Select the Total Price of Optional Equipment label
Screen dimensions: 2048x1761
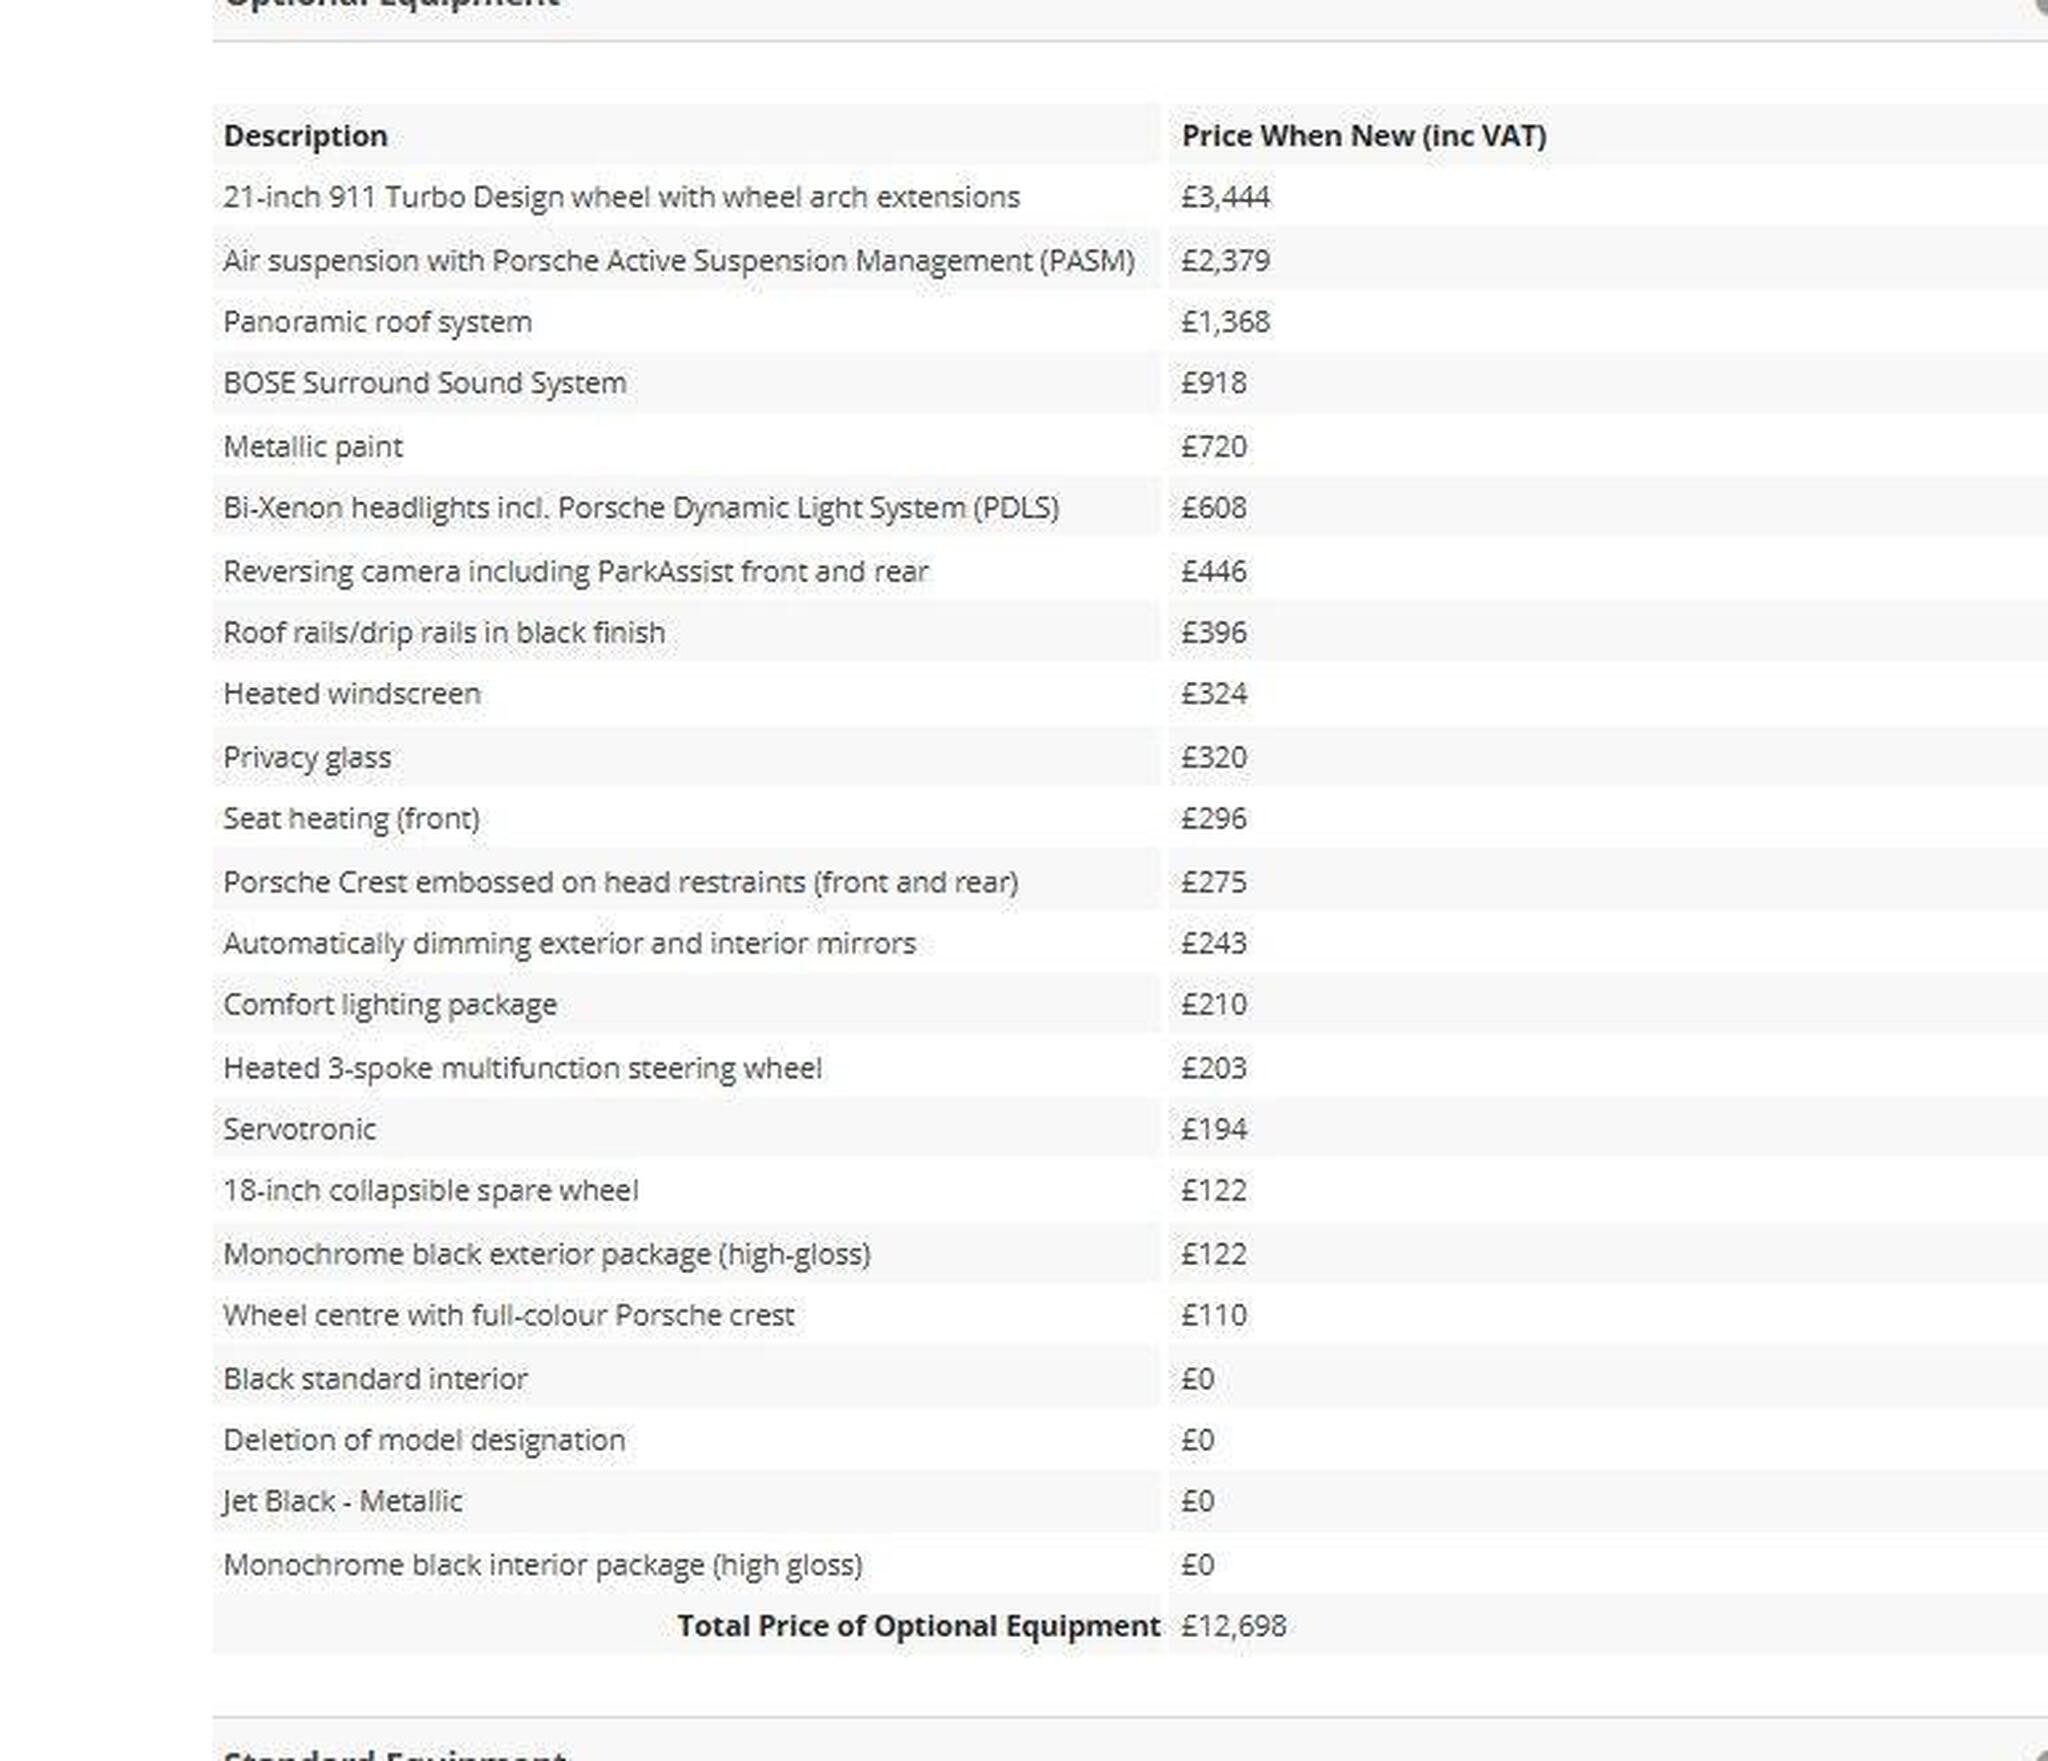tap(918, 1626)
